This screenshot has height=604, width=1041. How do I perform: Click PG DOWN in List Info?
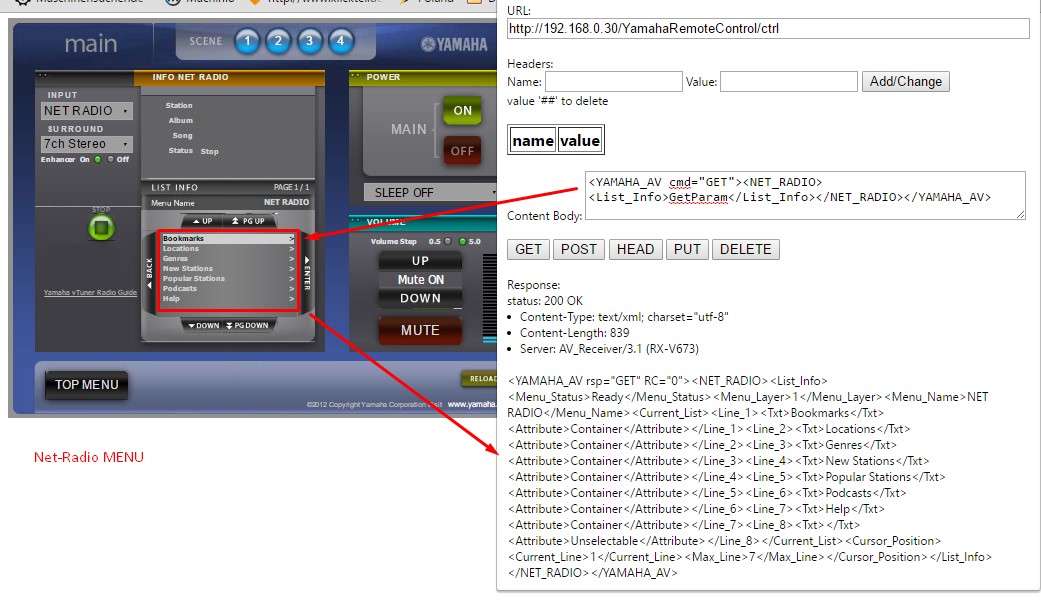(x=247, y=325)
